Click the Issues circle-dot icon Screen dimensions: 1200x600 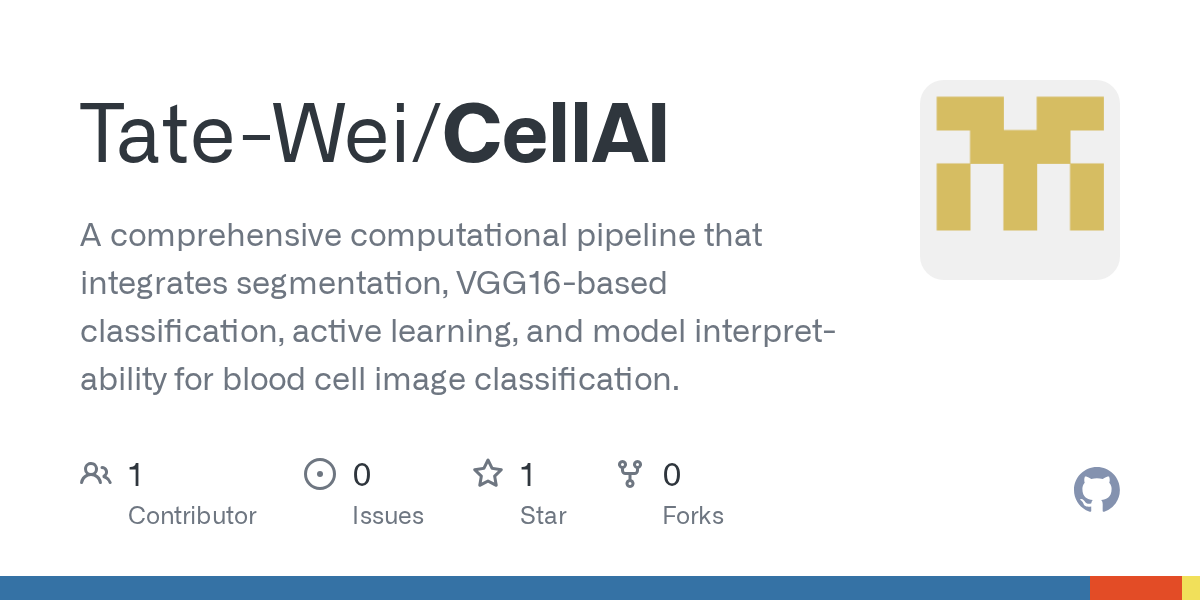coord(319,474)
